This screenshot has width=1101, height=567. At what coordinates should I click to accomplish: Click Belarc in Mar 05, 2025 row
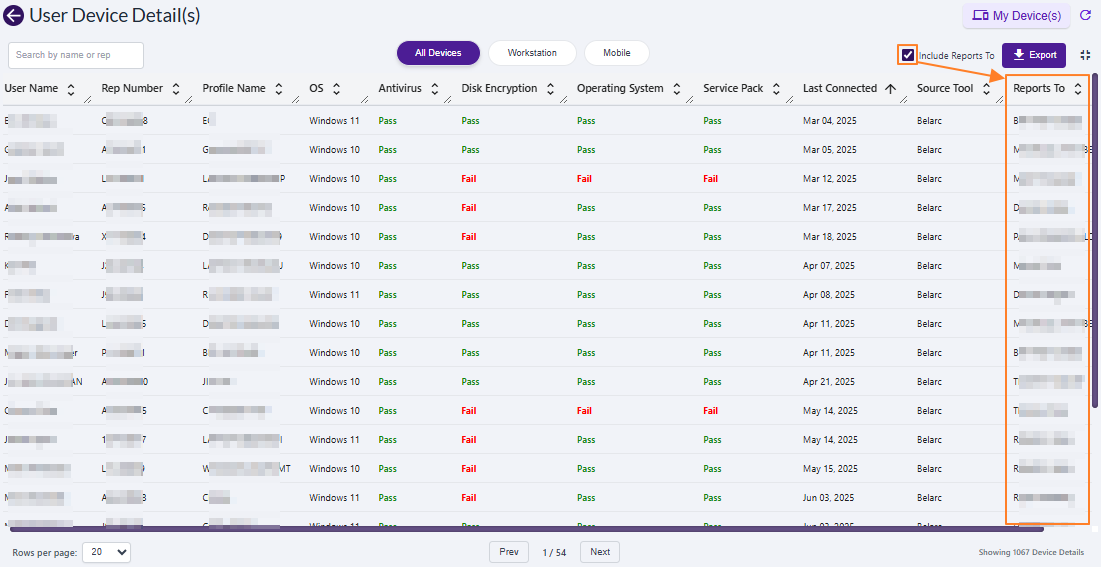coord(930,150)
